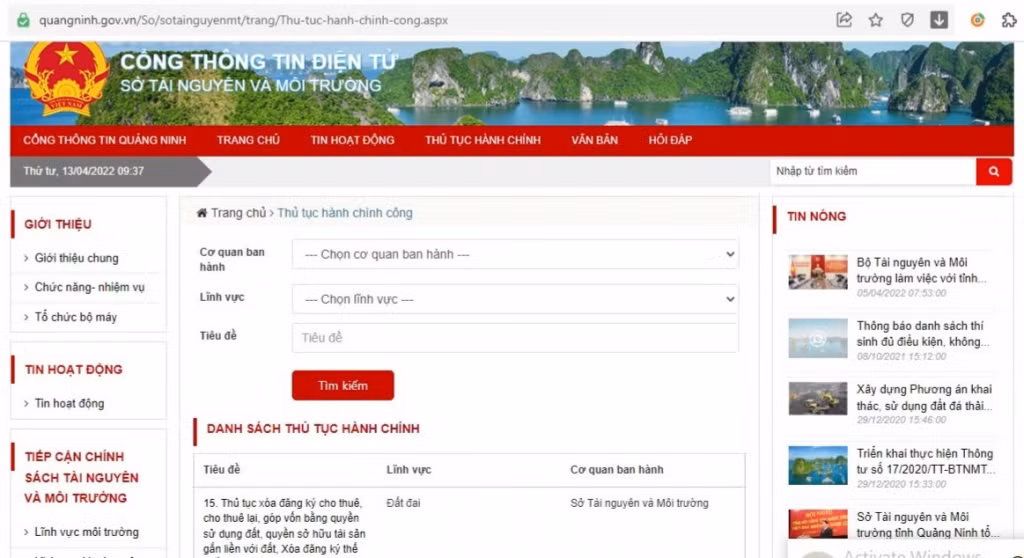The width and height of the screenshot is (1024, 558).
Task: Open news Xây dựng Phương án khai thác
Action: 924,397
